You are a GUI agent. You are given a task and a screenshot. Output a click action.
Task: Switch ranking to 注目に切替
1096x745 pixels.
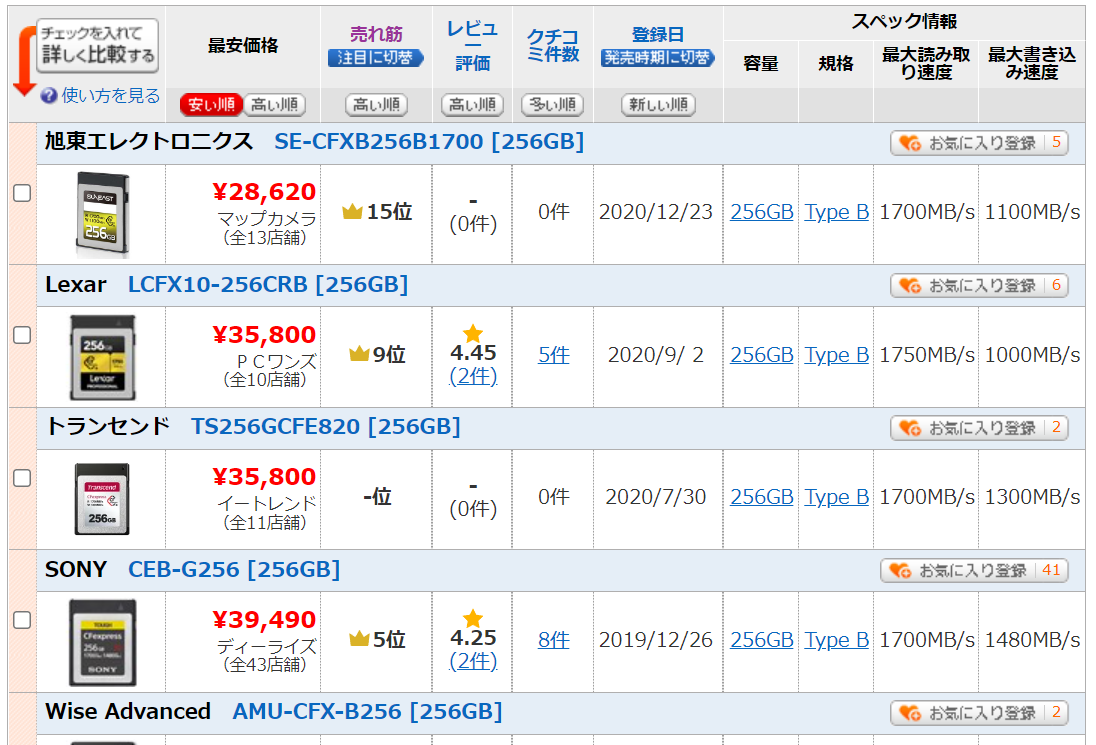376,58
